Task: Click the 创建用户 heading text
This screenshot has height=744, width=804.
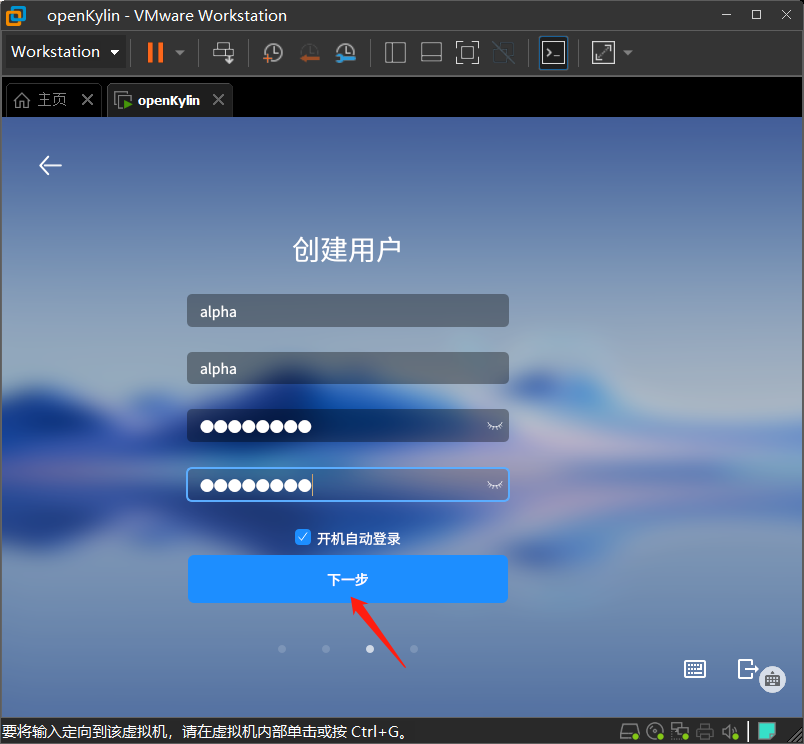Action: [x=347, y=250]
